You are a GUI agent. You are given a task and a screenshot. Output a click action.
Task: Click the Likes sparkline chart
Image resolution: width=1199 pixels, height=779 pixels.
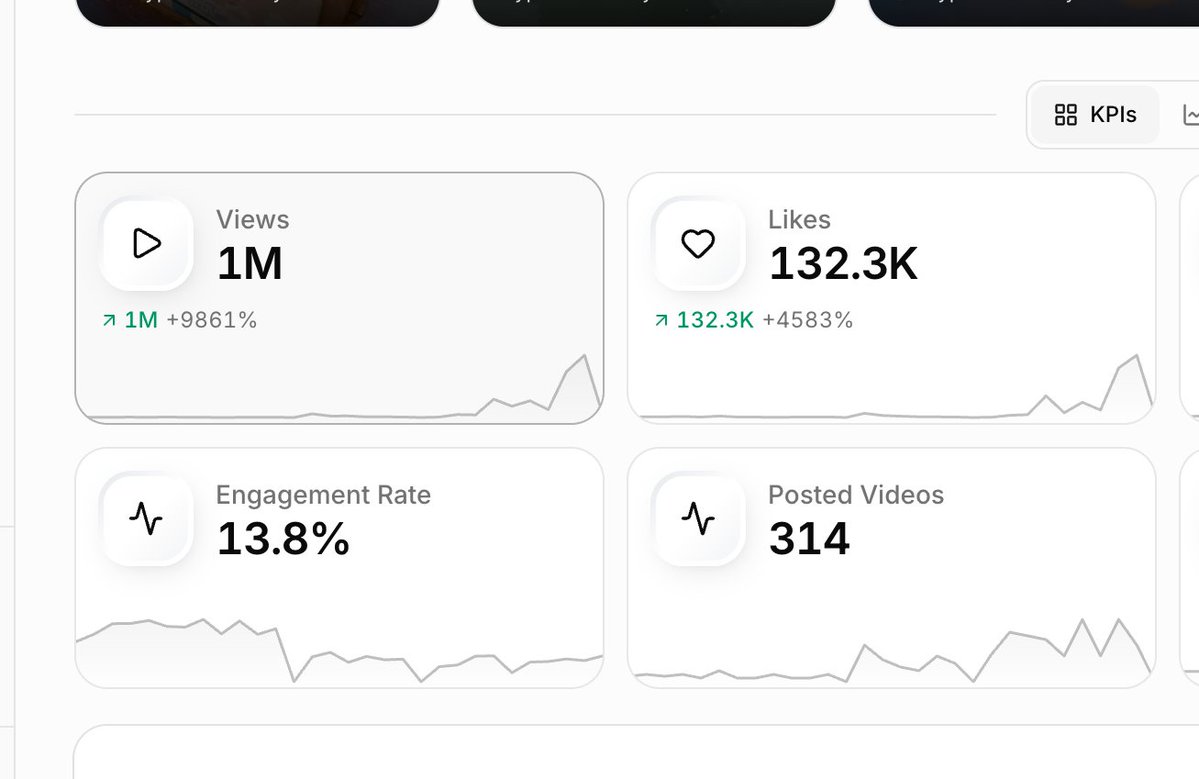point(892,388)
